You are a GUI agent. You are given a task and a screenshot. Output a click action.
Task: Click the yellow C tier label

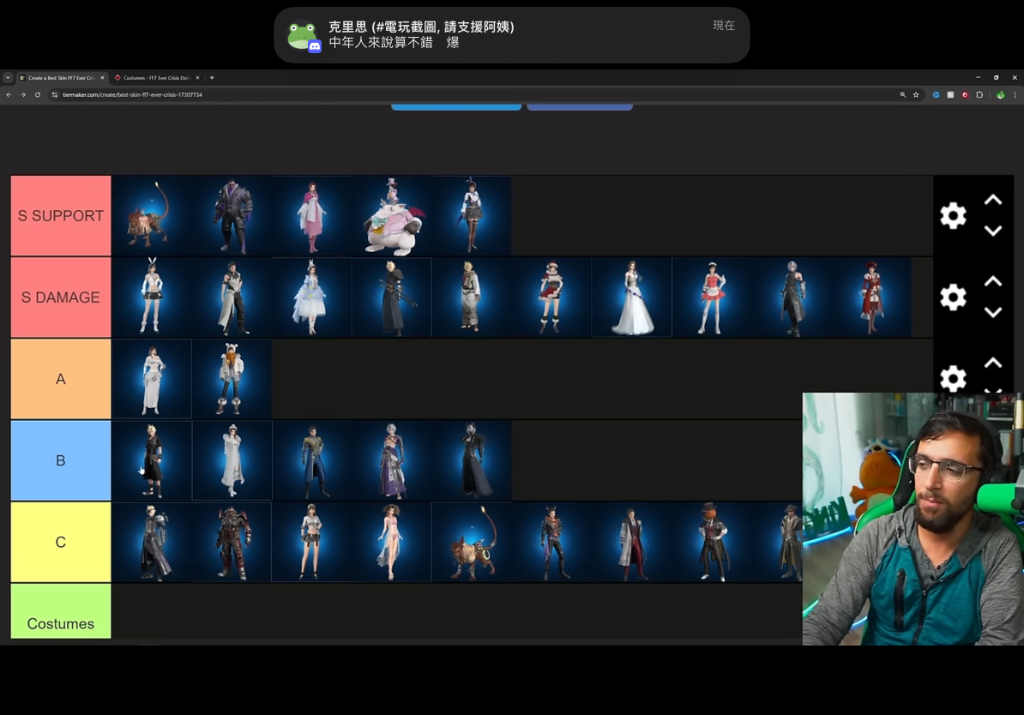(61, 542)
